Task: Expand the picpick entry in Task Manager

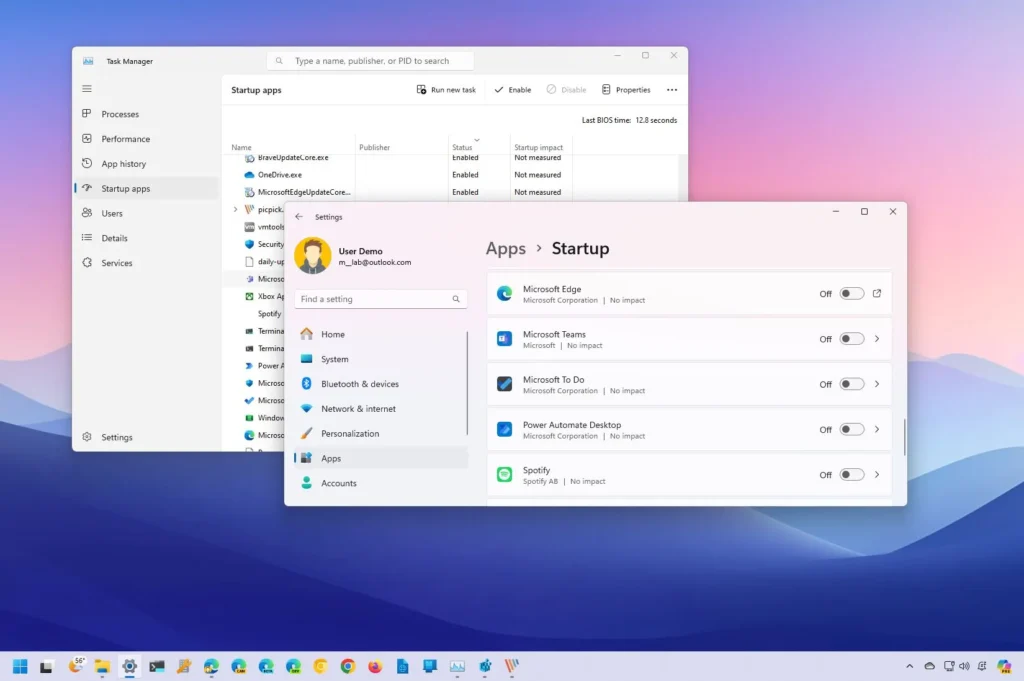Action: (x=236, y=209)
